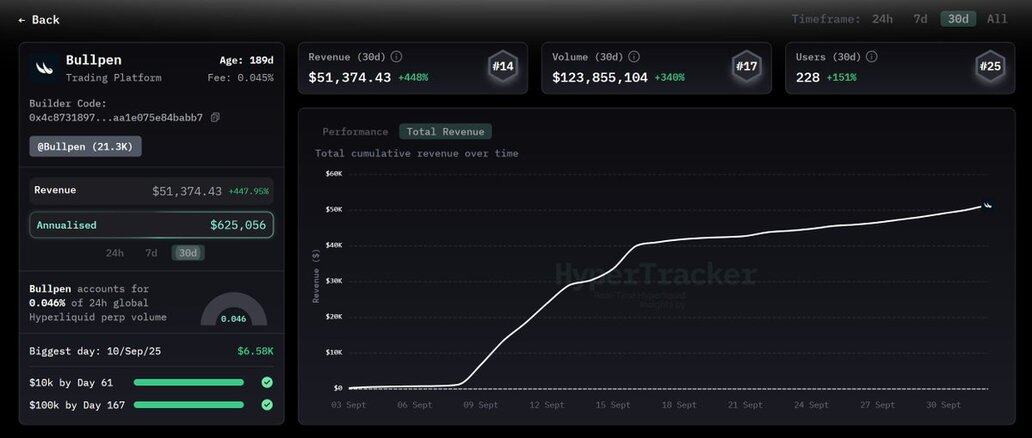Click the $10k by Day 61 progress bar
The height and width of the screenshot is (438, 1032).
tap(188, 382)
